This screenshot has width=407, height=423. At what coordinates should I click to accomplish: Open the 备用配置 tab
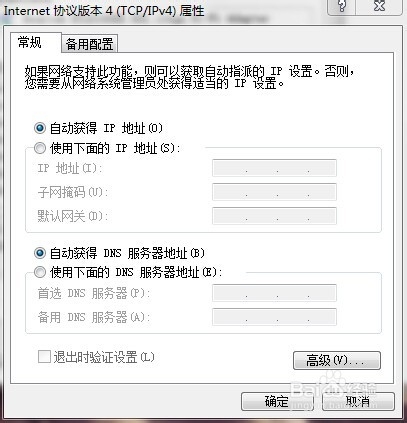(x=90, y=44)
